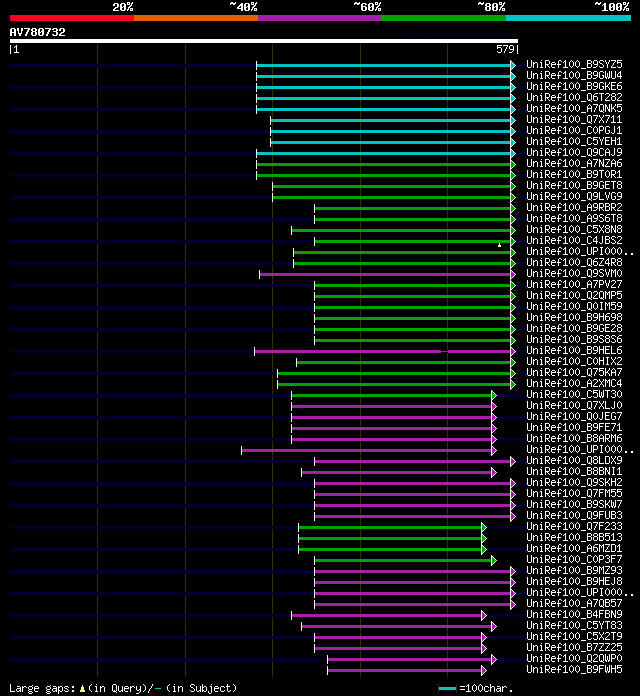
Task: Click the arrowhead ending the C0P3F7 alignment
Action: tap(494, 561)
